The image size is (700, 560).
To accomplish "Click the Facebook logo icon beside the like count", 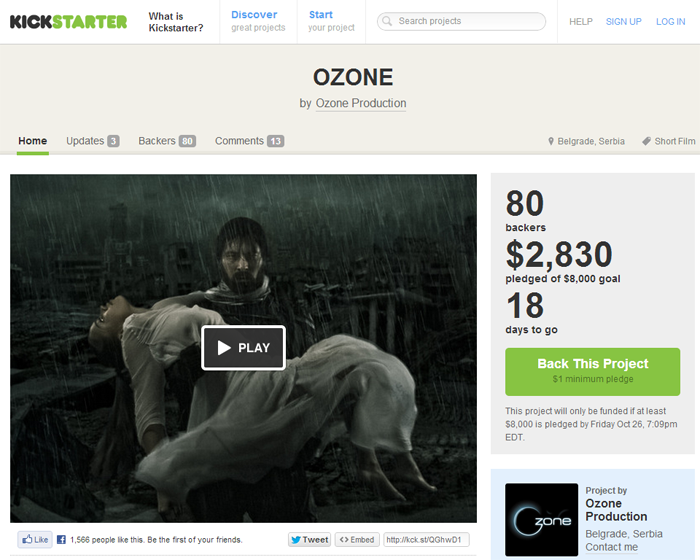I will click(61, 539).
